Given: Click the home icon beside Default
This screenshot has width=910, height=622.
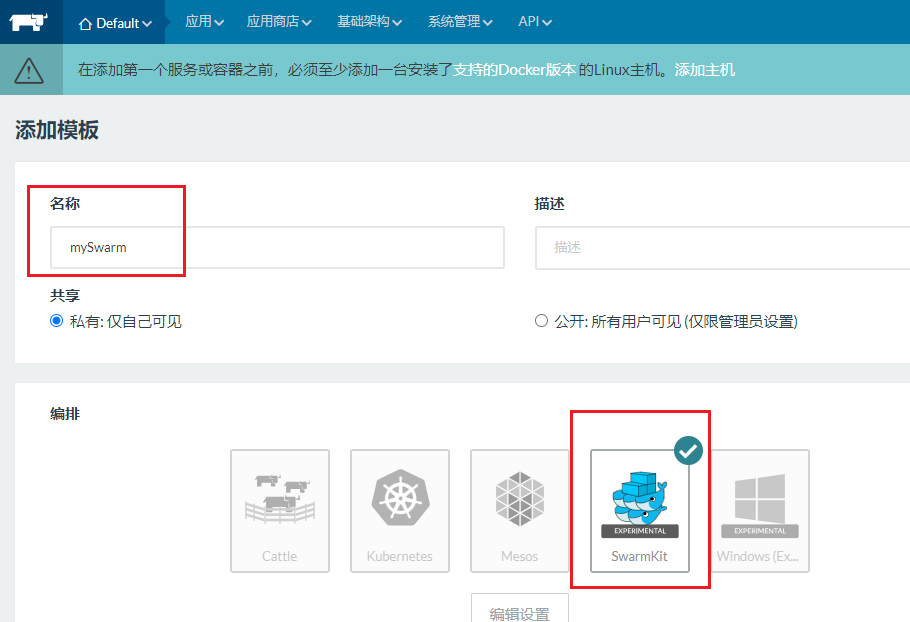Looking at the screenshot, I should (x=85, y=24).
